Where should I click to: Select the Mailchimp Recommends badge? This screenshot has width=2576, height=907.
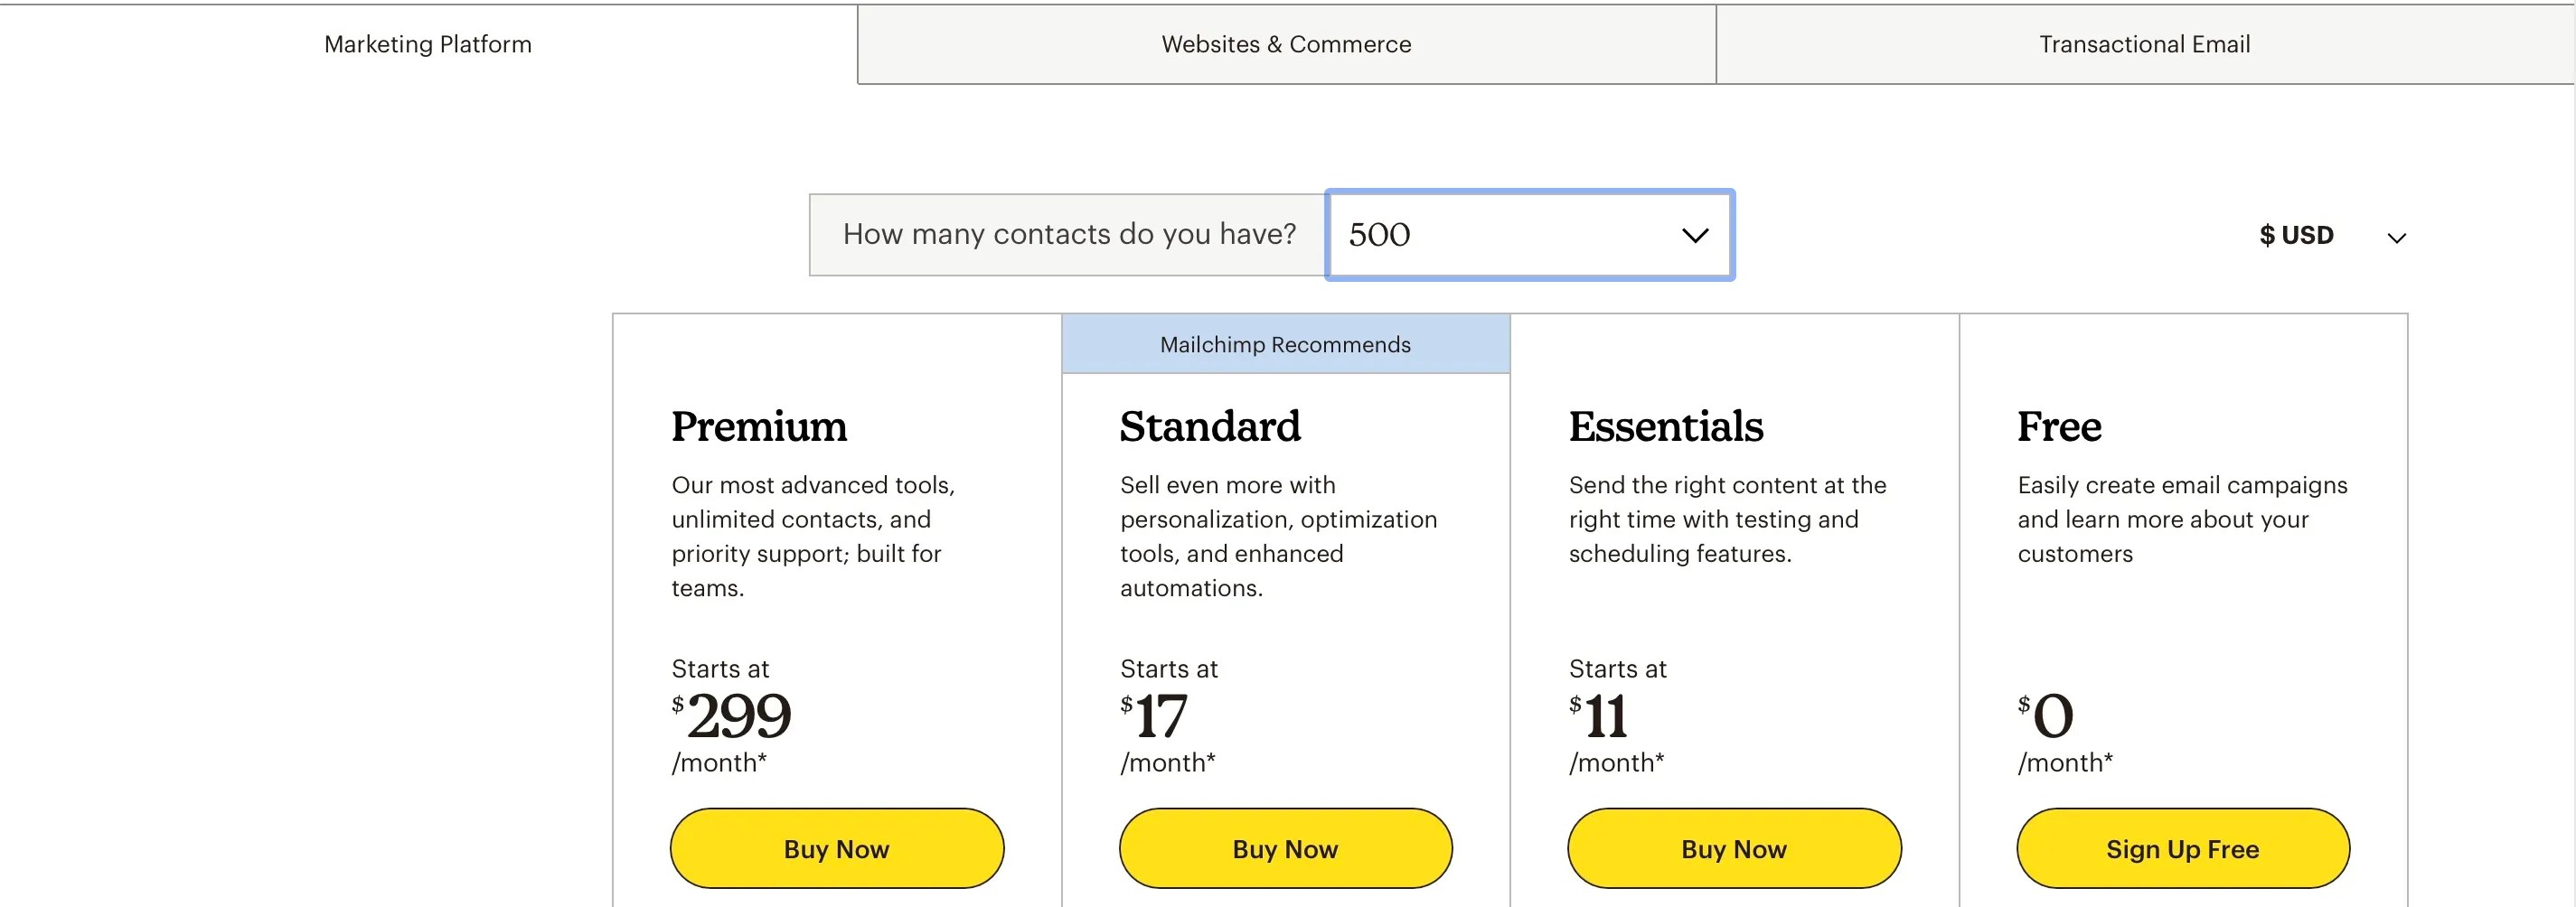tap(1285, 343)
